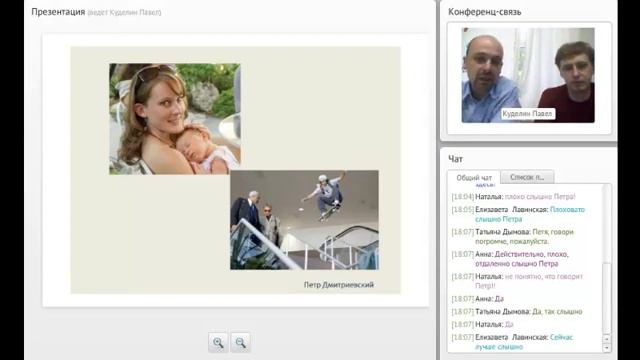This screenshot has height=360, width=640.
Task: Click the skateboarder photo on slide
Action: coord(304,220)
